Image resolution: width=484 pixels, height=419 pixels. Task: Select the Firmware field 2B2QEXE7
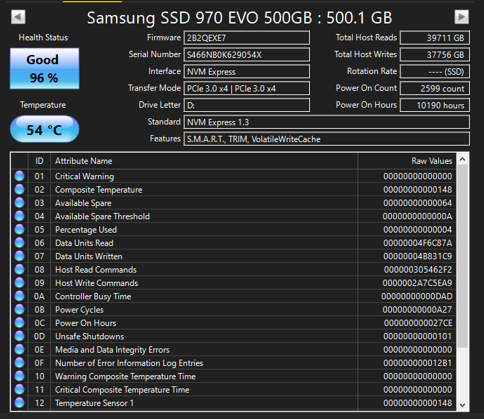coord(247,38)
